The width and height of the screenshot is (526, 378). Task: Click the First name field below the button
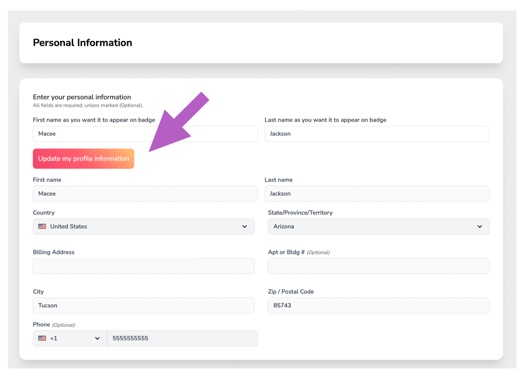click(145, 194)
